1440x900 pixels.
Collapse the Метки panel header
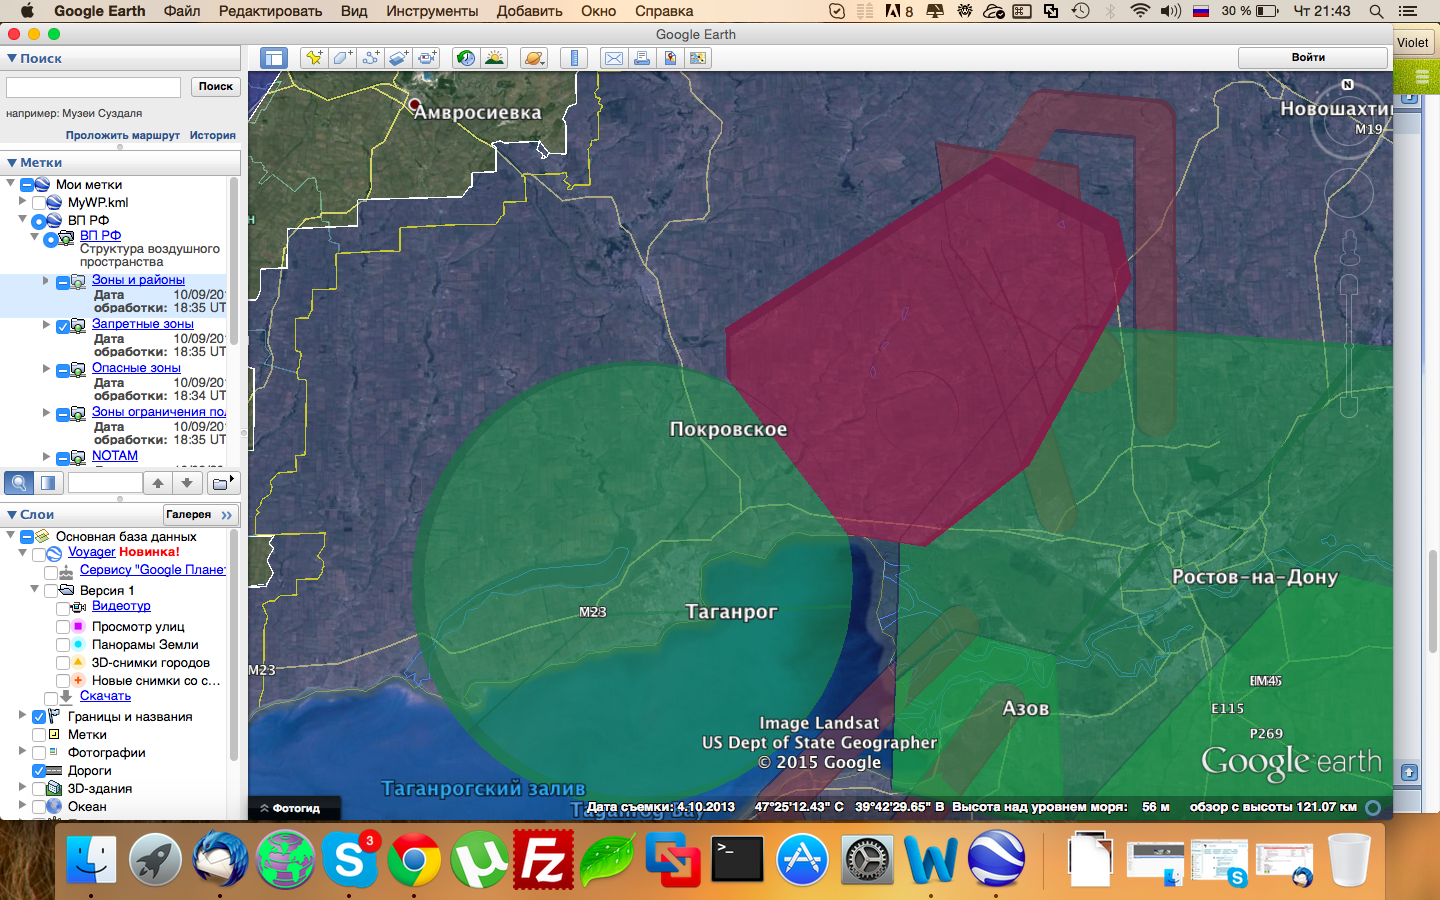pos(33,162)
